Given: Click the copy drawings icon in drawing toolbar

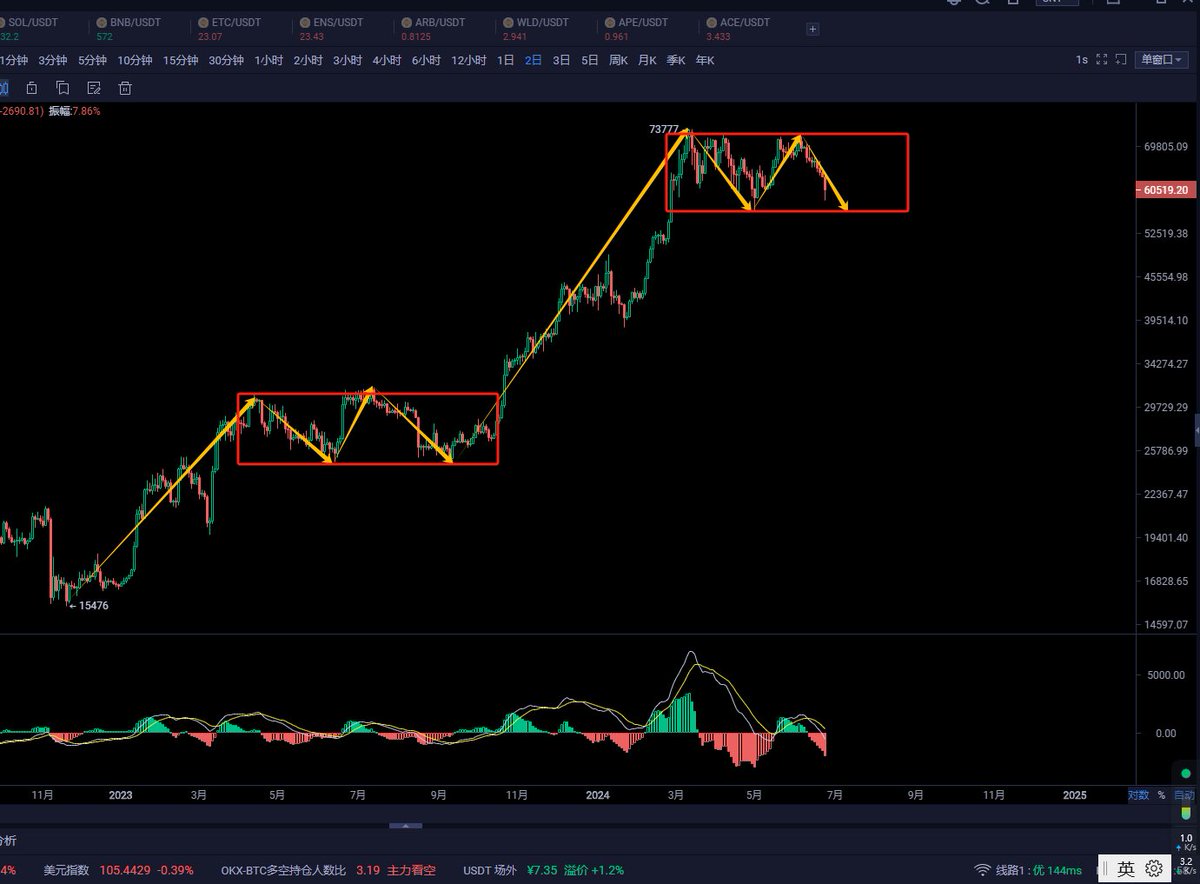Looking at the screenshot, I should (63, 88).
